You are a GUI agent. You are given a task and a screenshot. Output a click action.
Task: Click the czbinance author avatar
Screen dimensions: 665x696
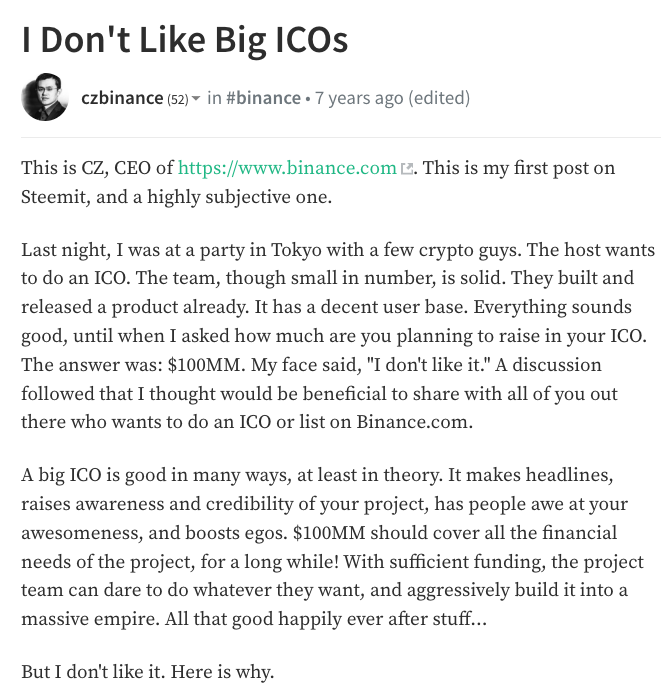[45, 98]
